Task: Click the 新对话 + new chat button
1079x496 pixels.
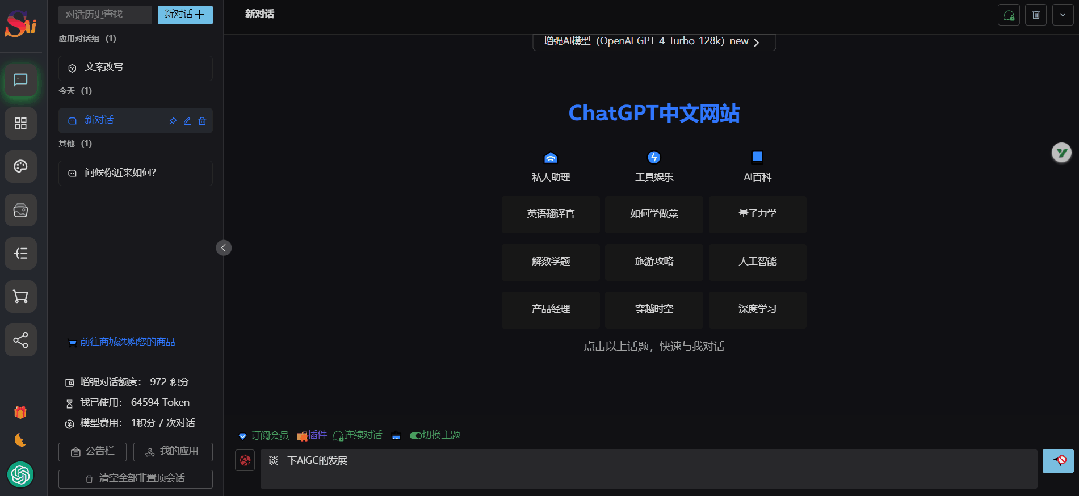Action: [185, 15]
